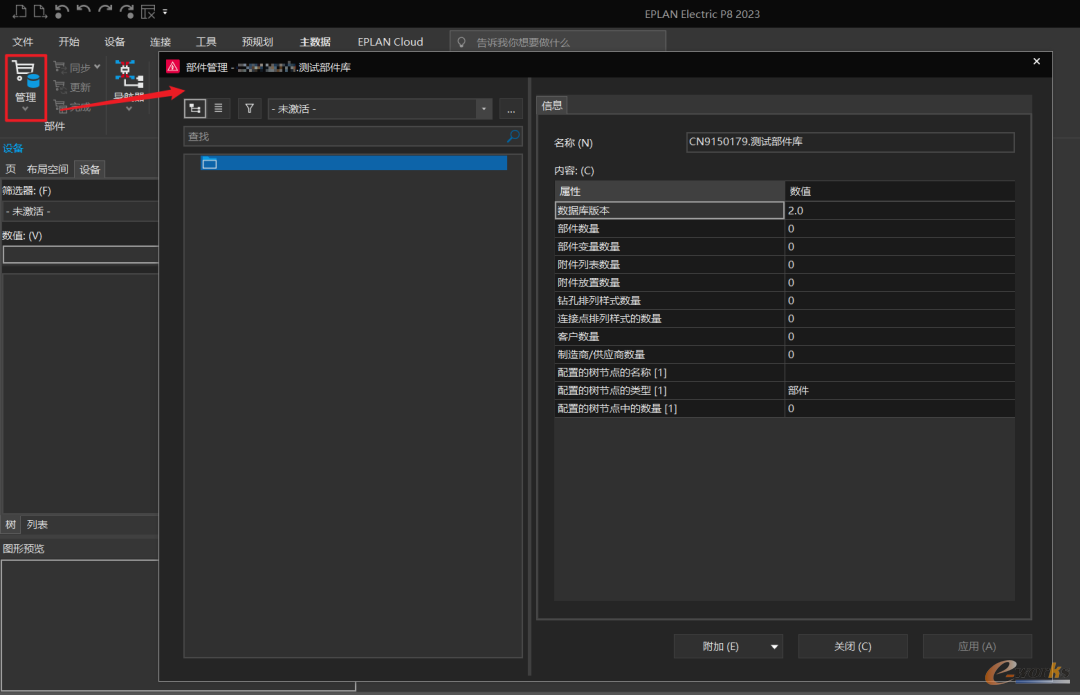This screenshot has height=695, width=1080.
Task: Select the 数据库版本 row
Action: [785, 210]
